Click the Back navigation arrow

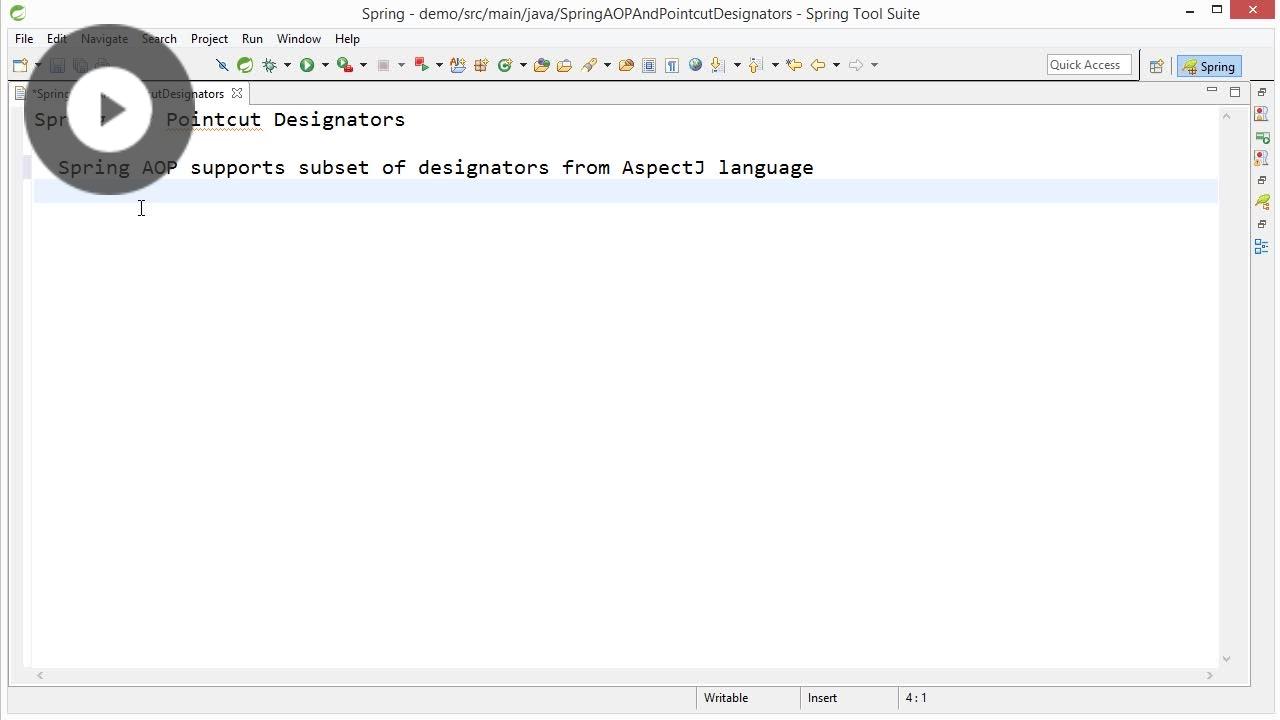pos(818,65)
